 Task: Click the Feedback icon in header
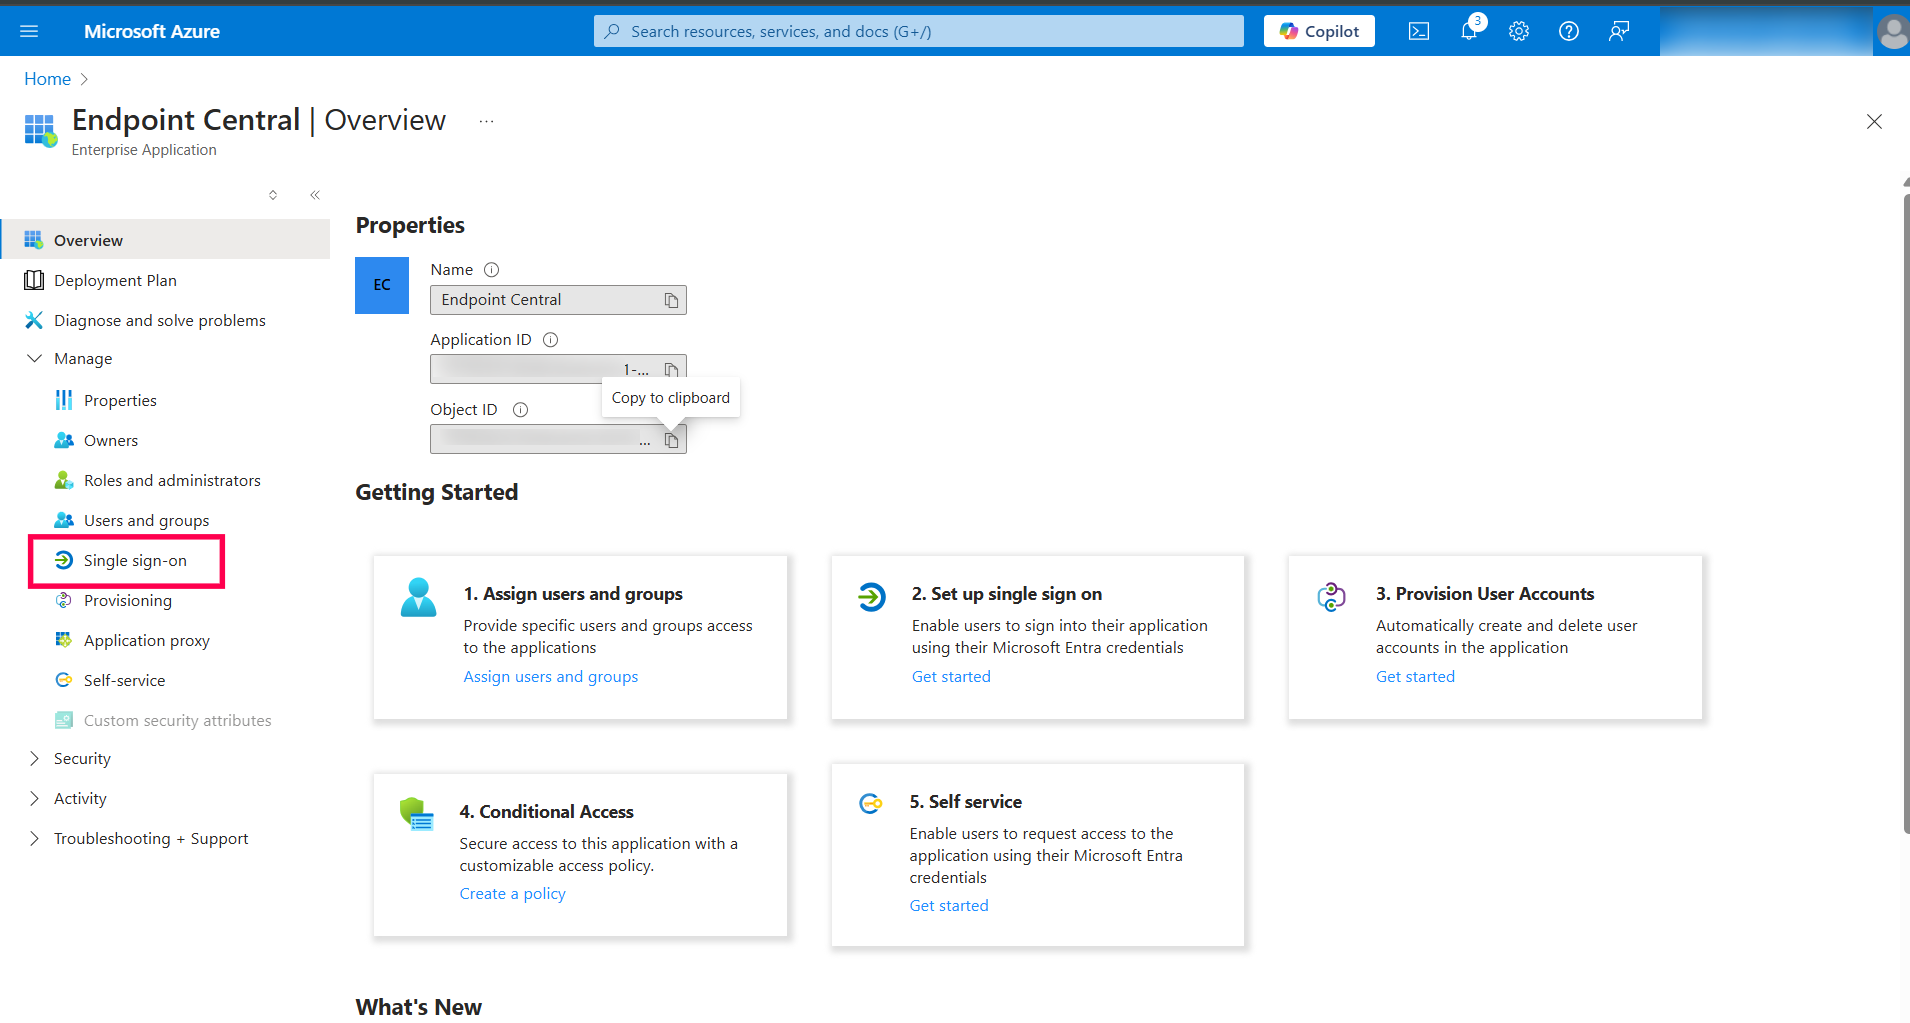[x=1618, y=31]
